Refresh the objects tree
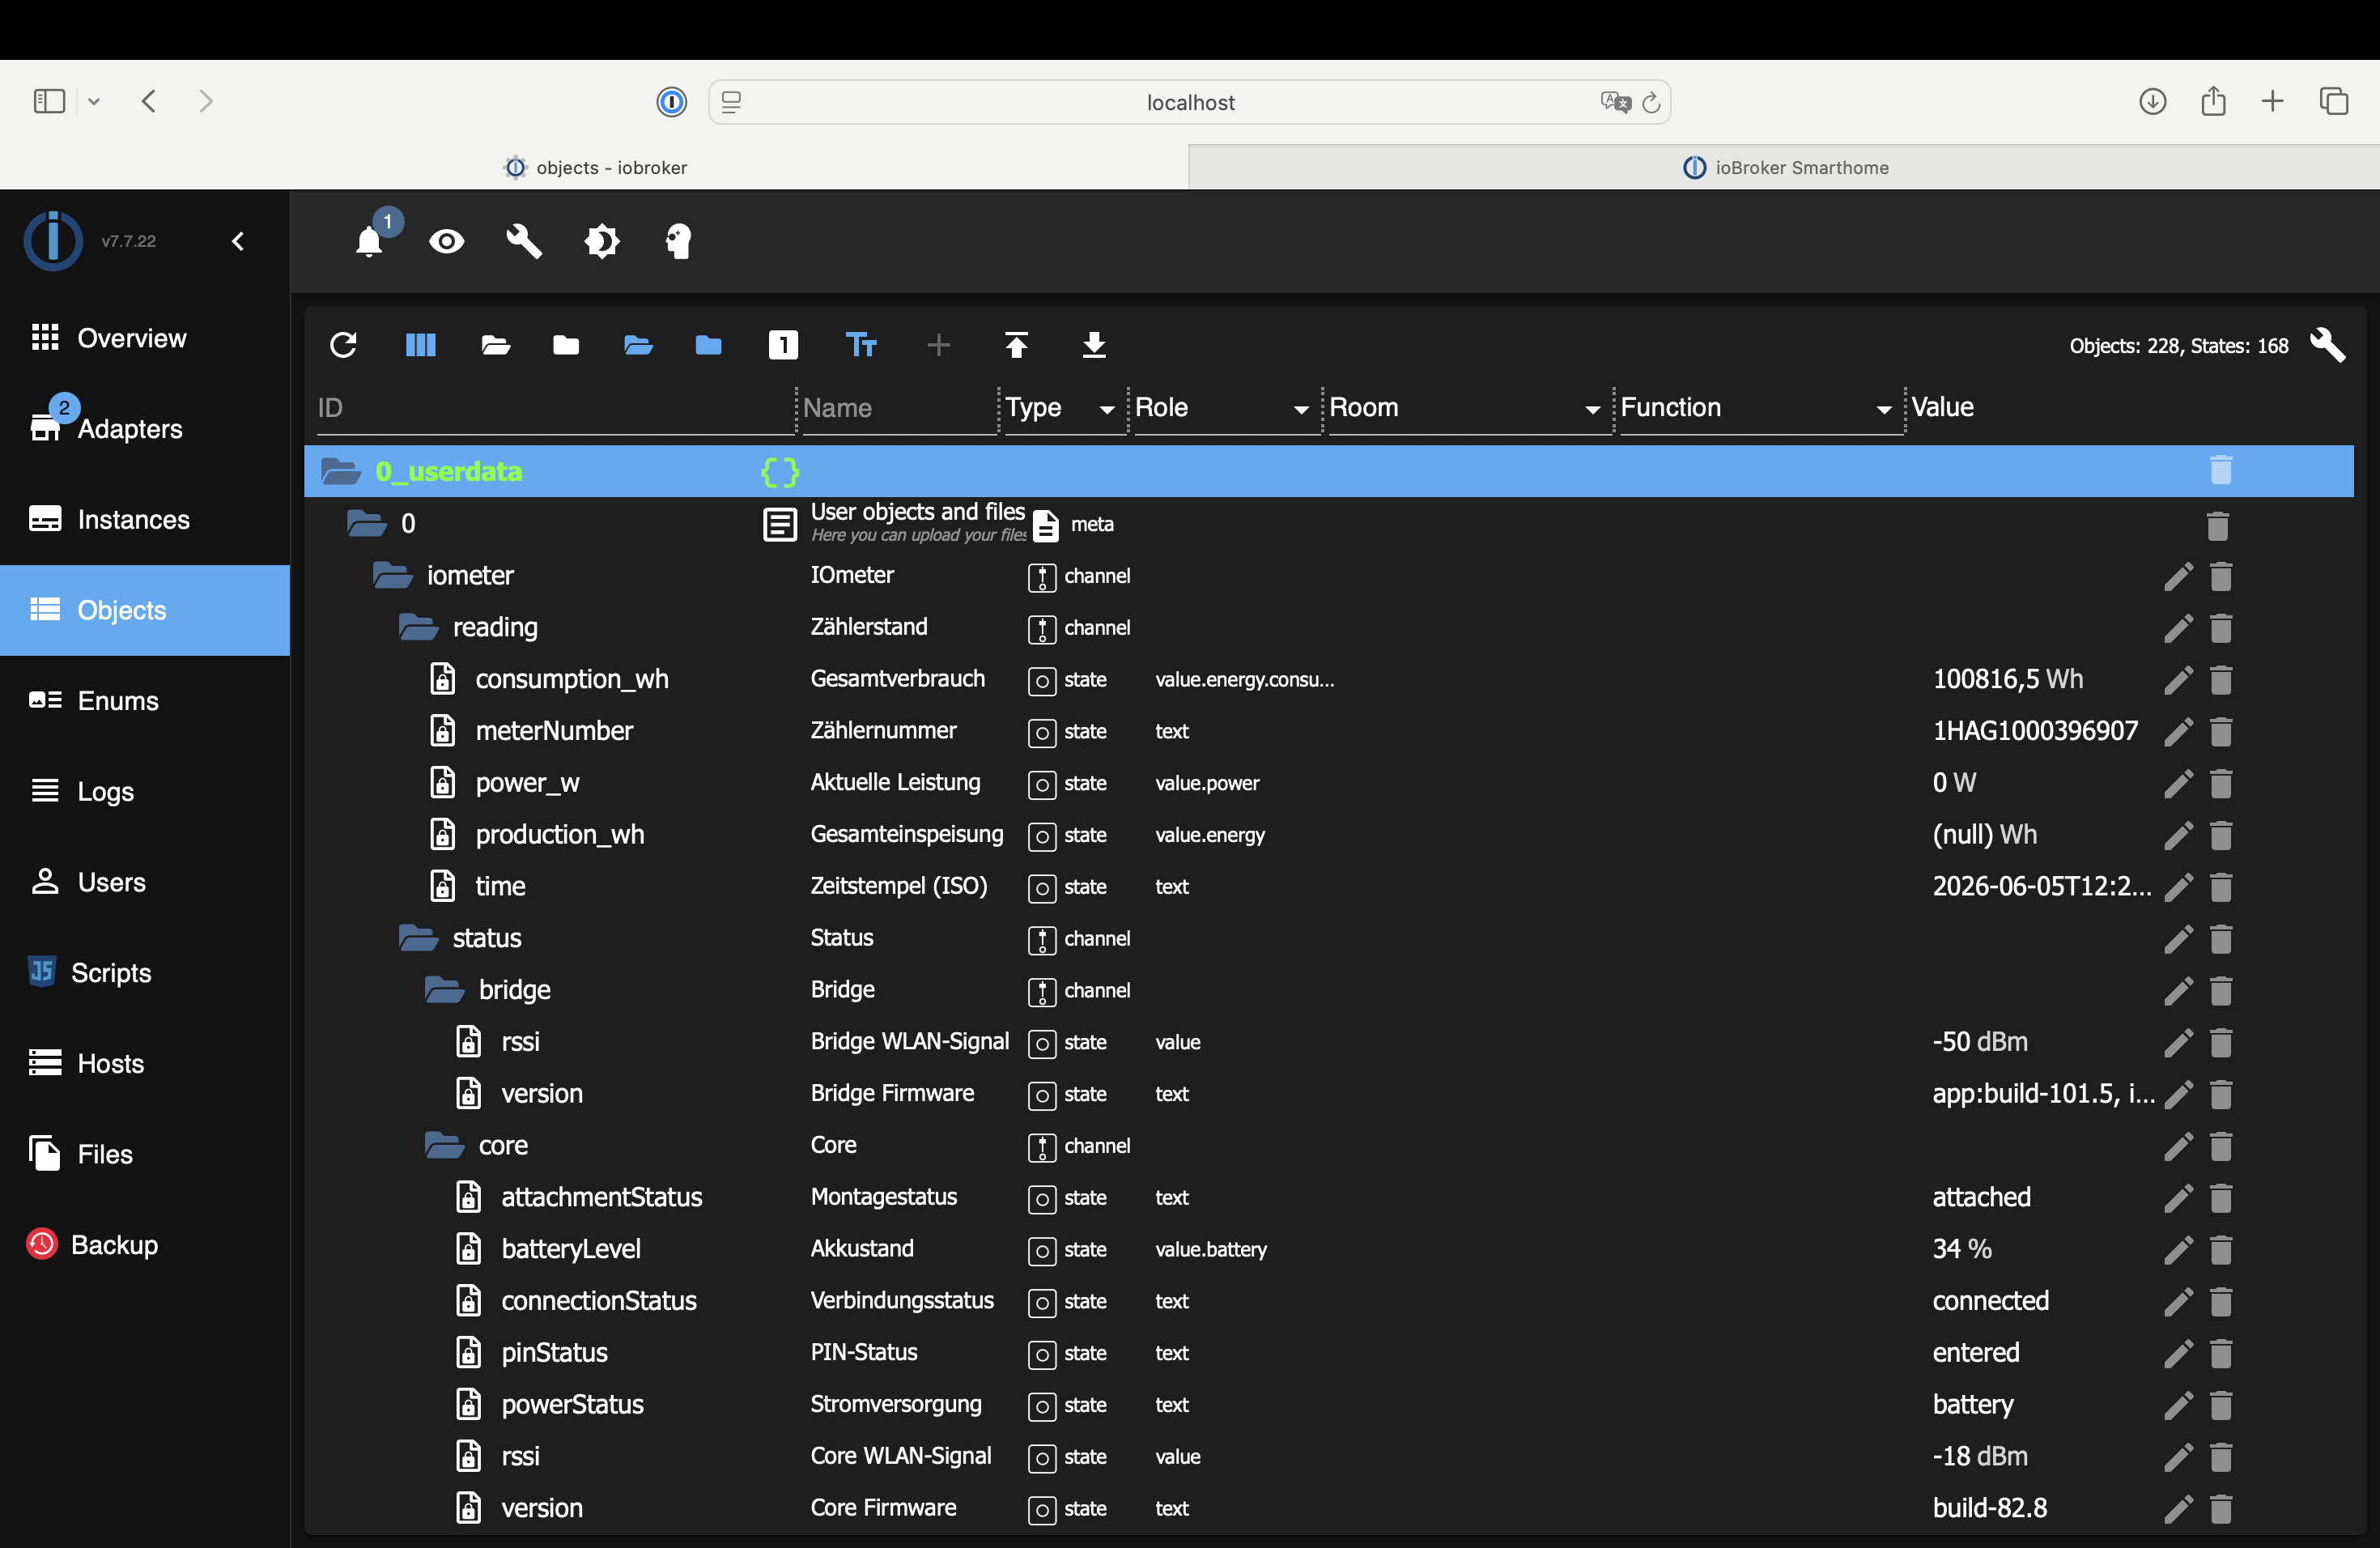Viewport: 2380px width, 1548px height. click(x=343, y=345)
